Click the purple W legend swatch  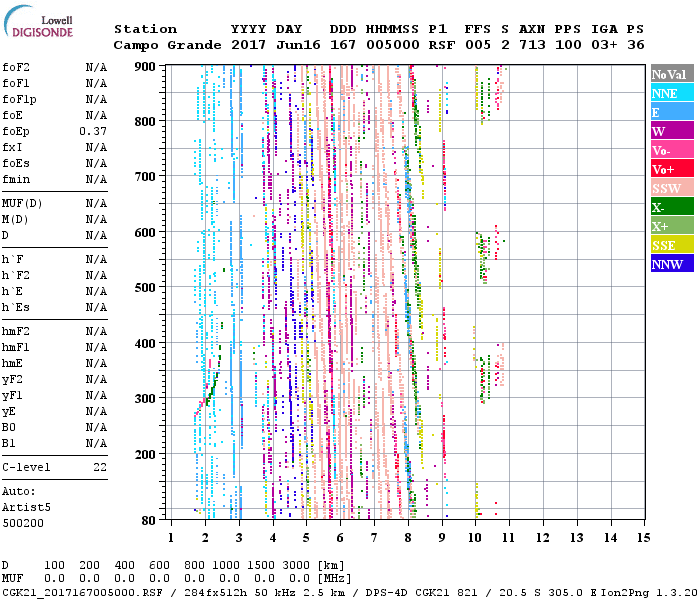(x=671, y=131)
